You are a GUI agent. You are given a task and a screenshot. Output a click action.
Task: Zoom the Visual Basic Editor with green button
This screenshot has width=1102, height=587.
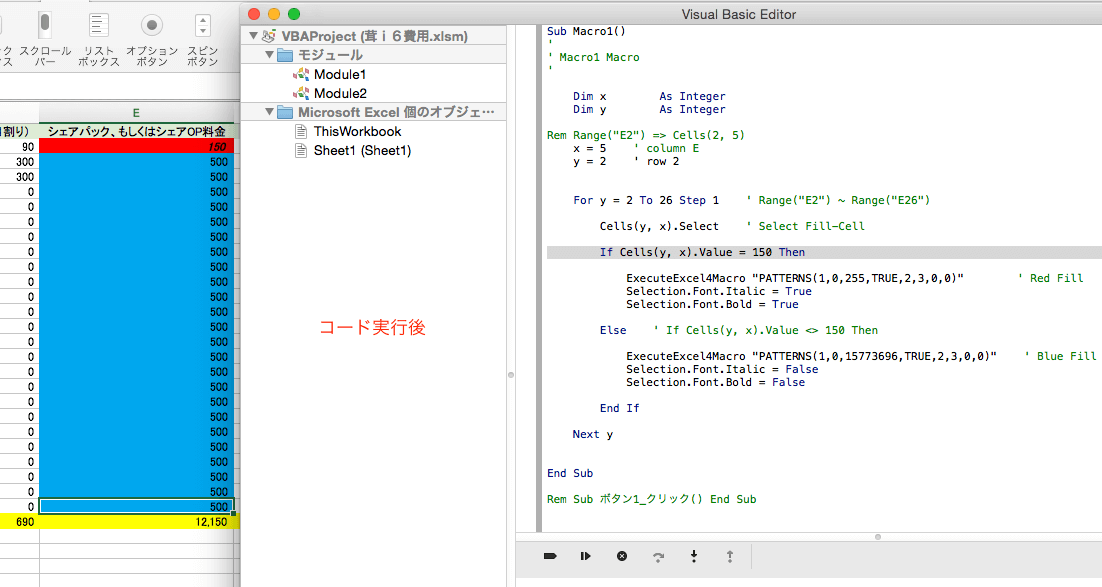(x=294, y=14)
